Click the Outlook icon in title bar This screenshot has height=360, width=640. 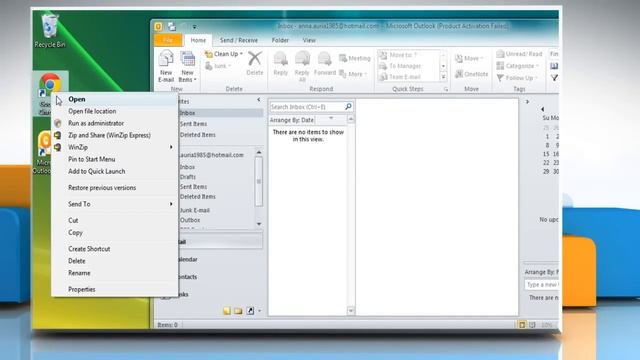pos(158,27)
